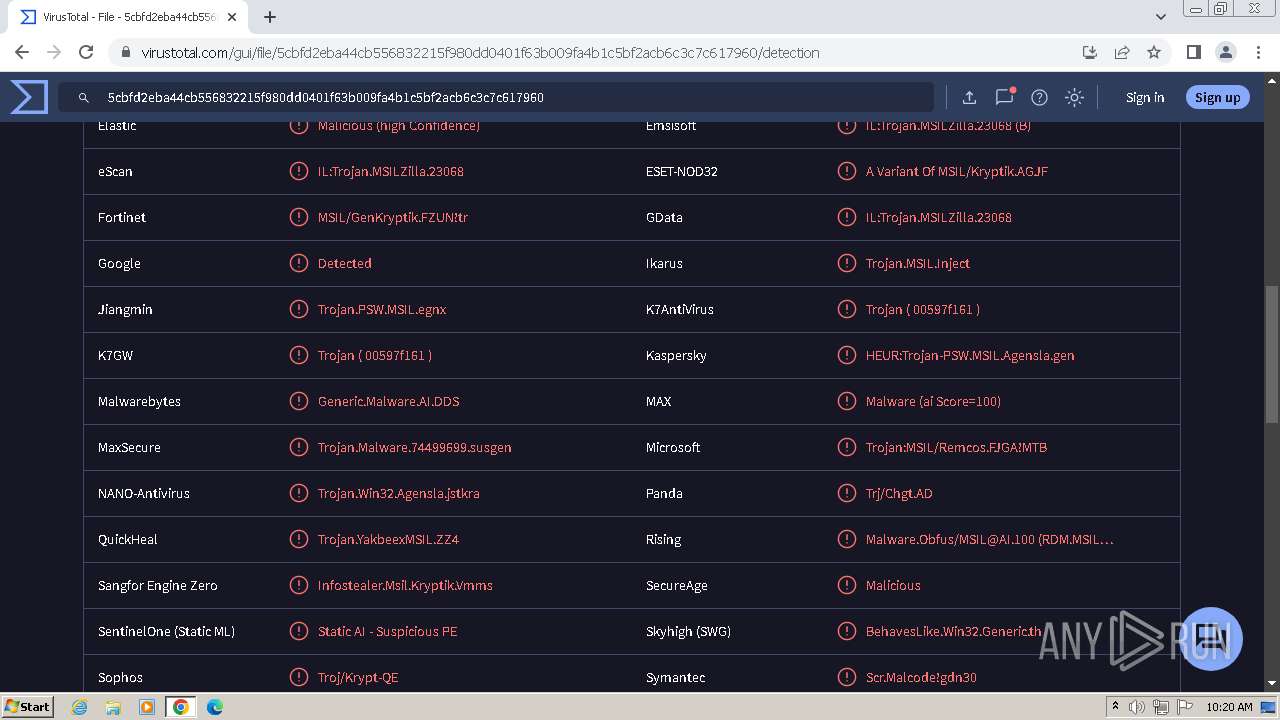
Task: Open the Chrome profile avatar
Action: point(1226,52)
